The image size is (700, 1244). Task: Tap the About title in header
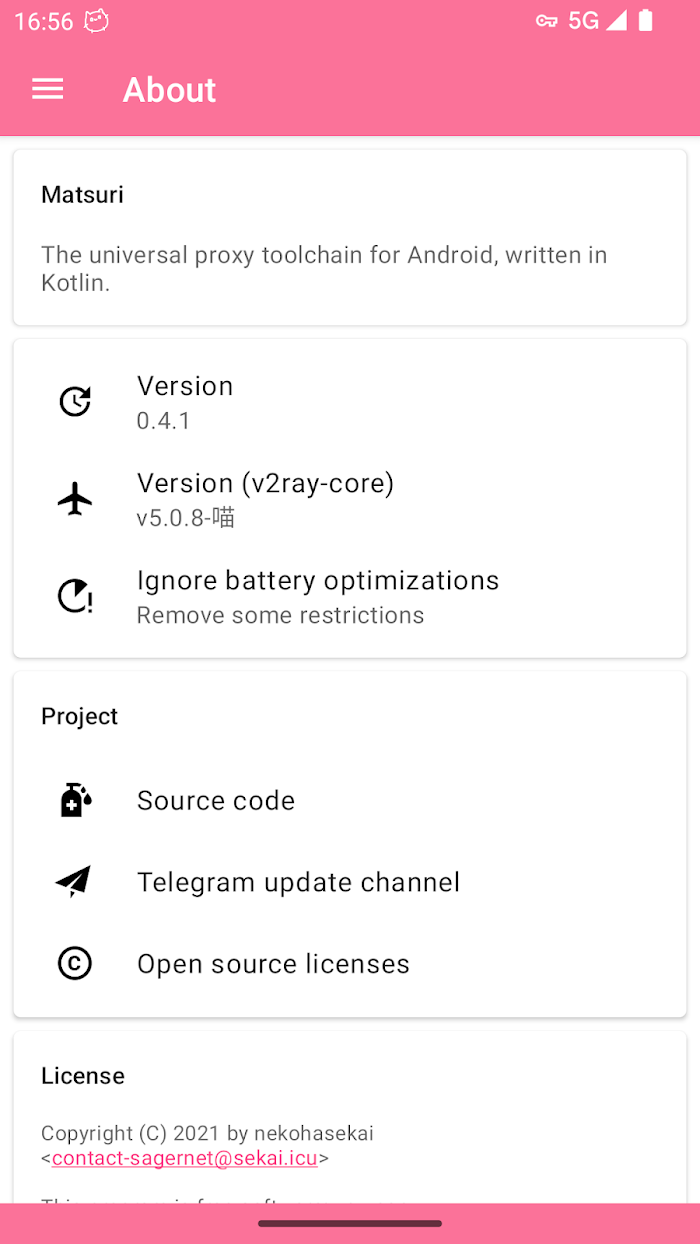[169, 90]
